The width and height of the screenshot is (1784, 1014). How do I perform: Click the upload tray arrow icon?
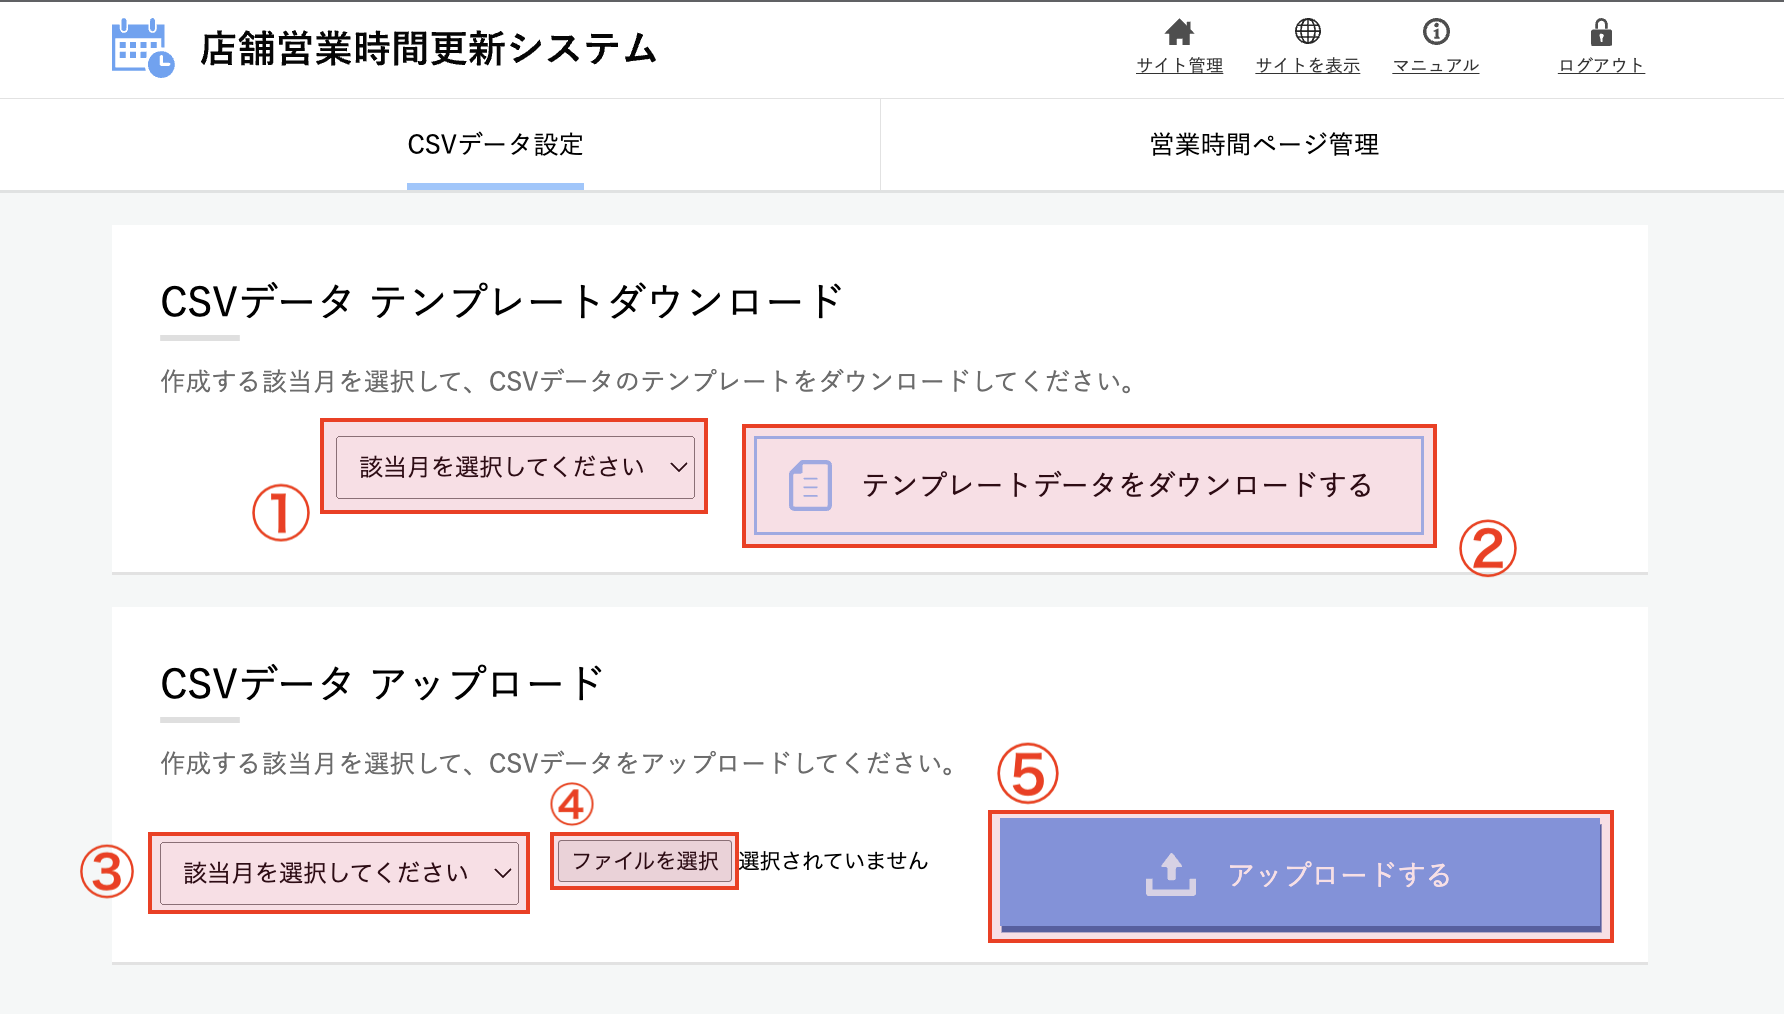tap(1171, 875)
